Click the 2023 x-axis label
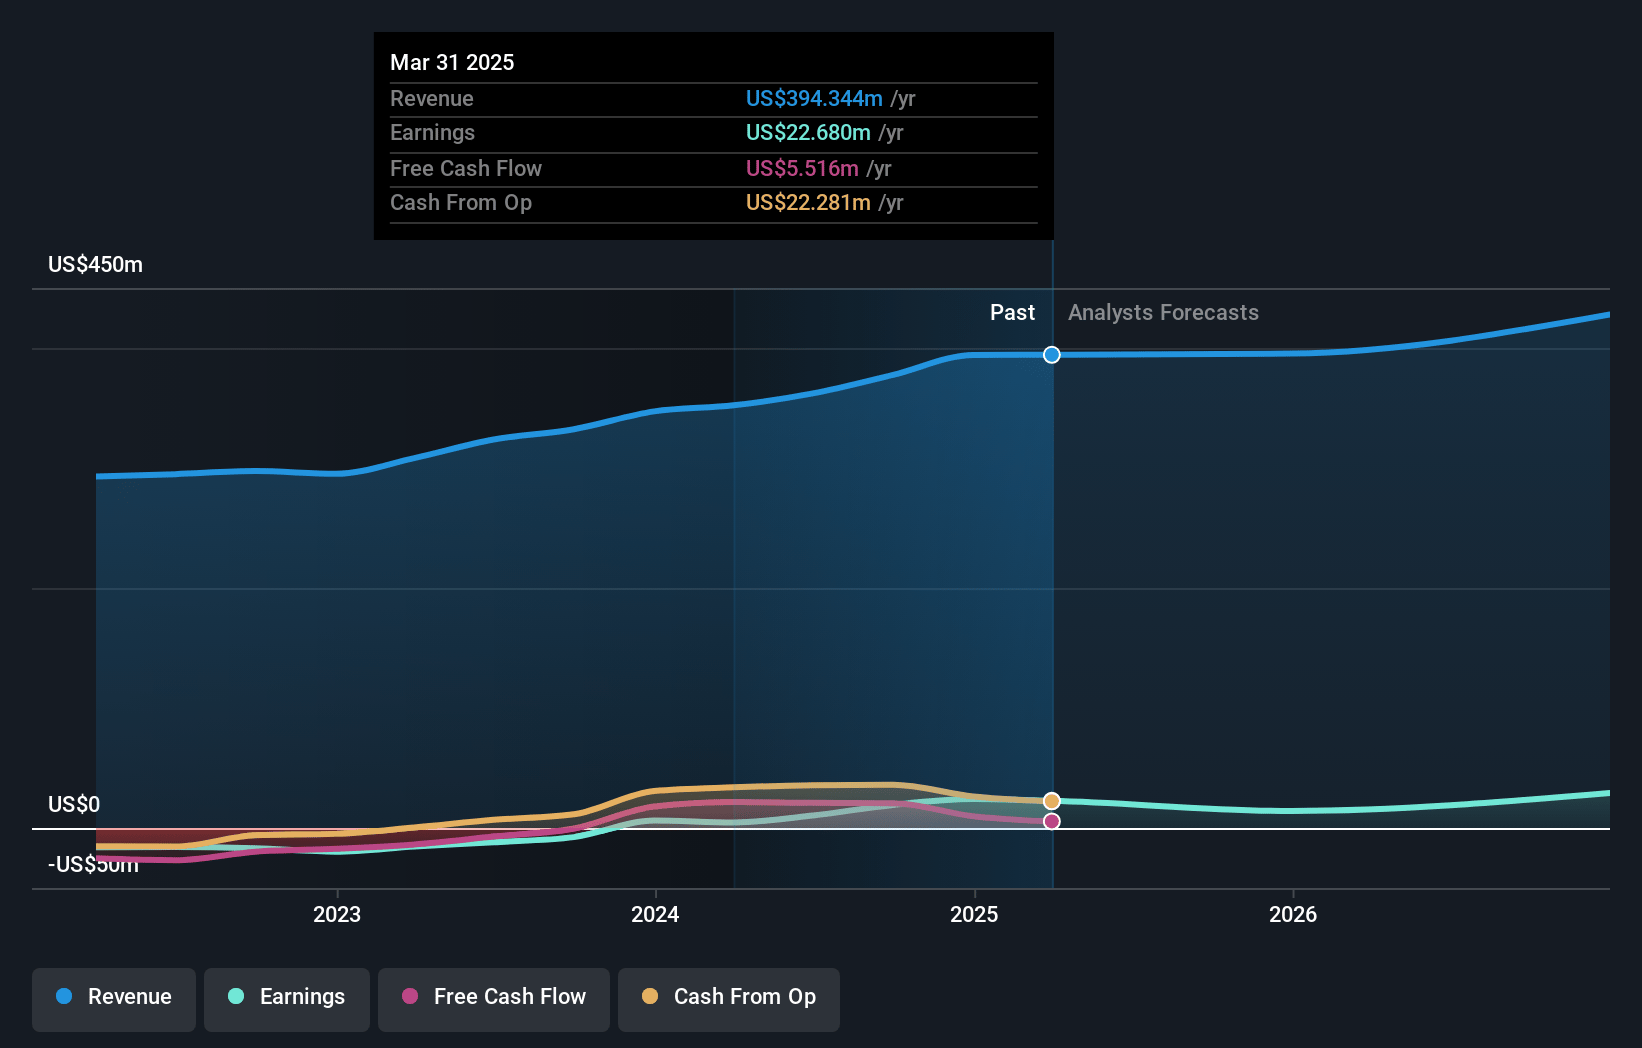 (337, 914)
